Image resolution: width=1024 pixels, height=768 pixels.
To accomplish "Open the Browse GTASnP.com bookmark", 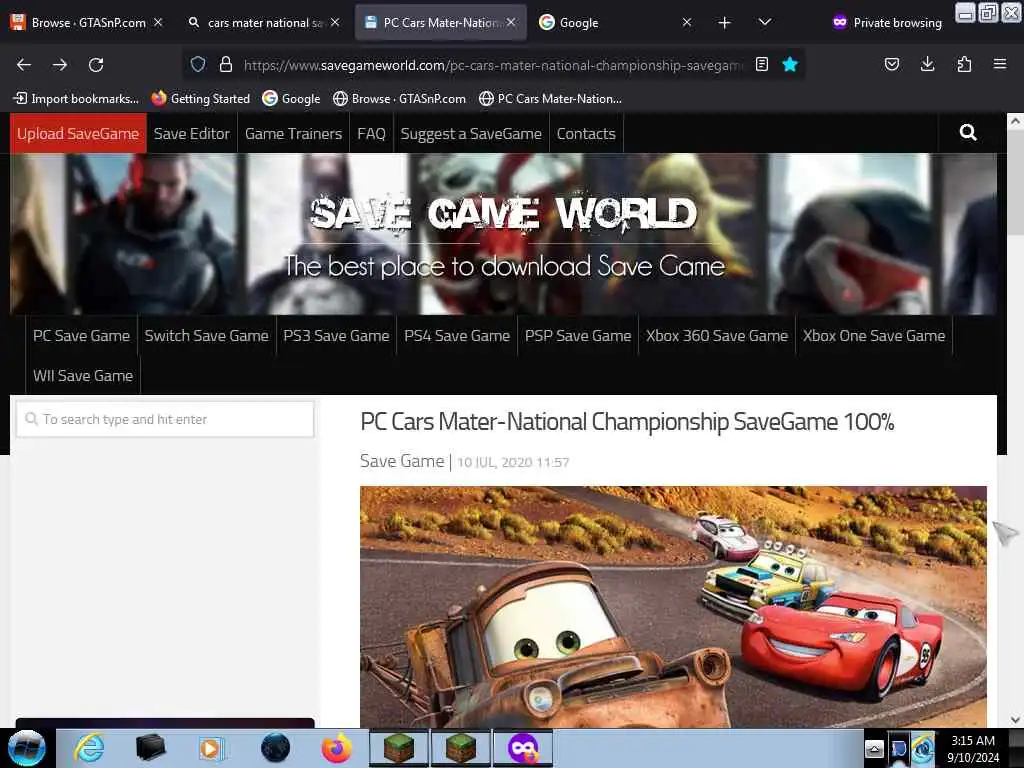I will (399, 99).
